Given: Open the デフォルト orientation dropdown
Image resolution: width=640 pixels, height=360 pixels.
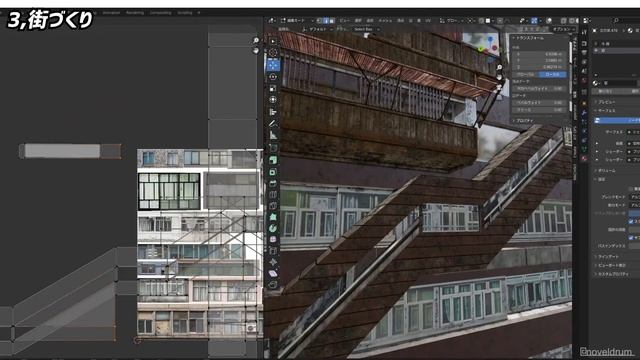Looking at the screenshot, I should 318,29.
